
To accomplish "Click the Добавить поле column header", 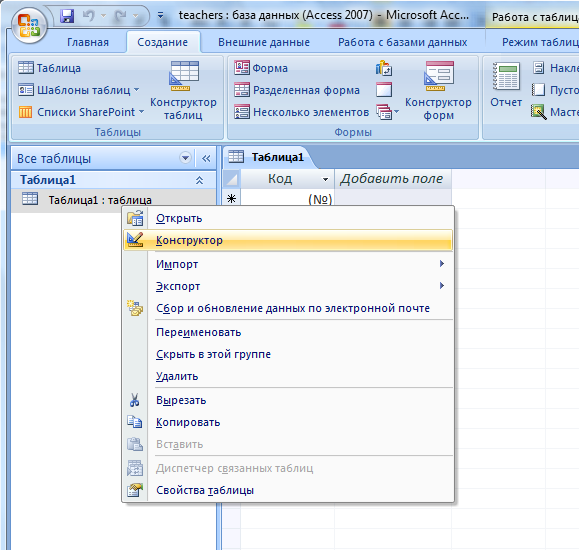I will click(x=392, y=179).
